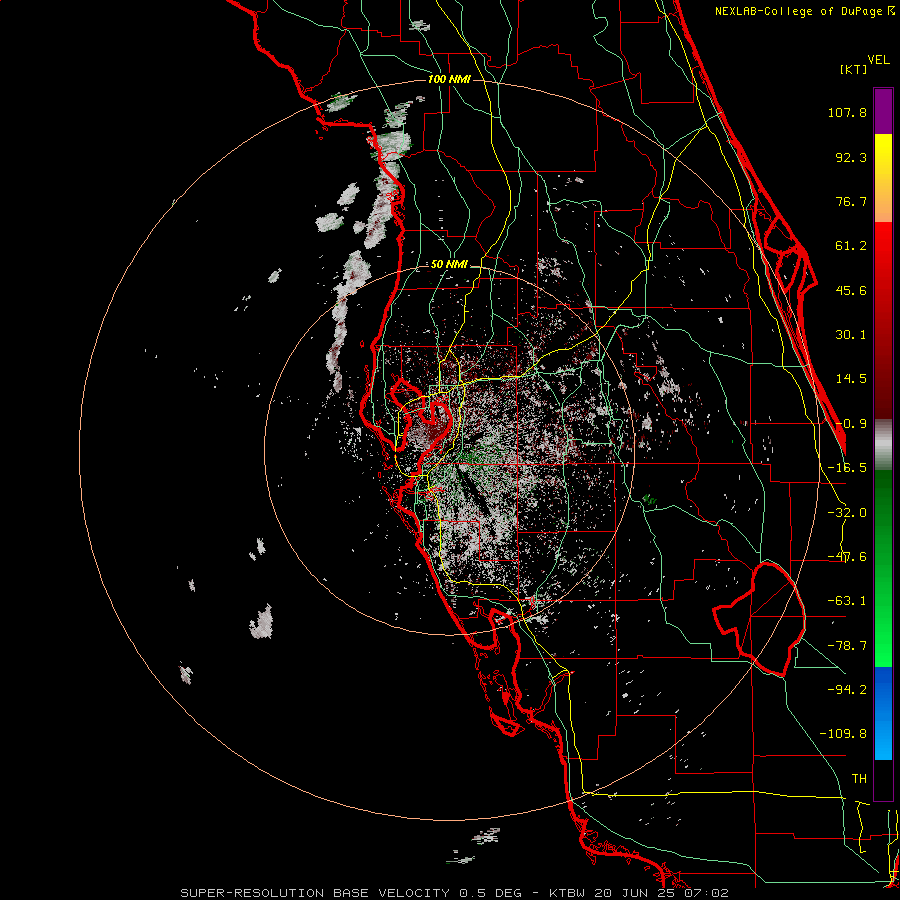Select the bright green color bar segment
Viewport: 900px width, 900px height.
(x=883, y=568)
